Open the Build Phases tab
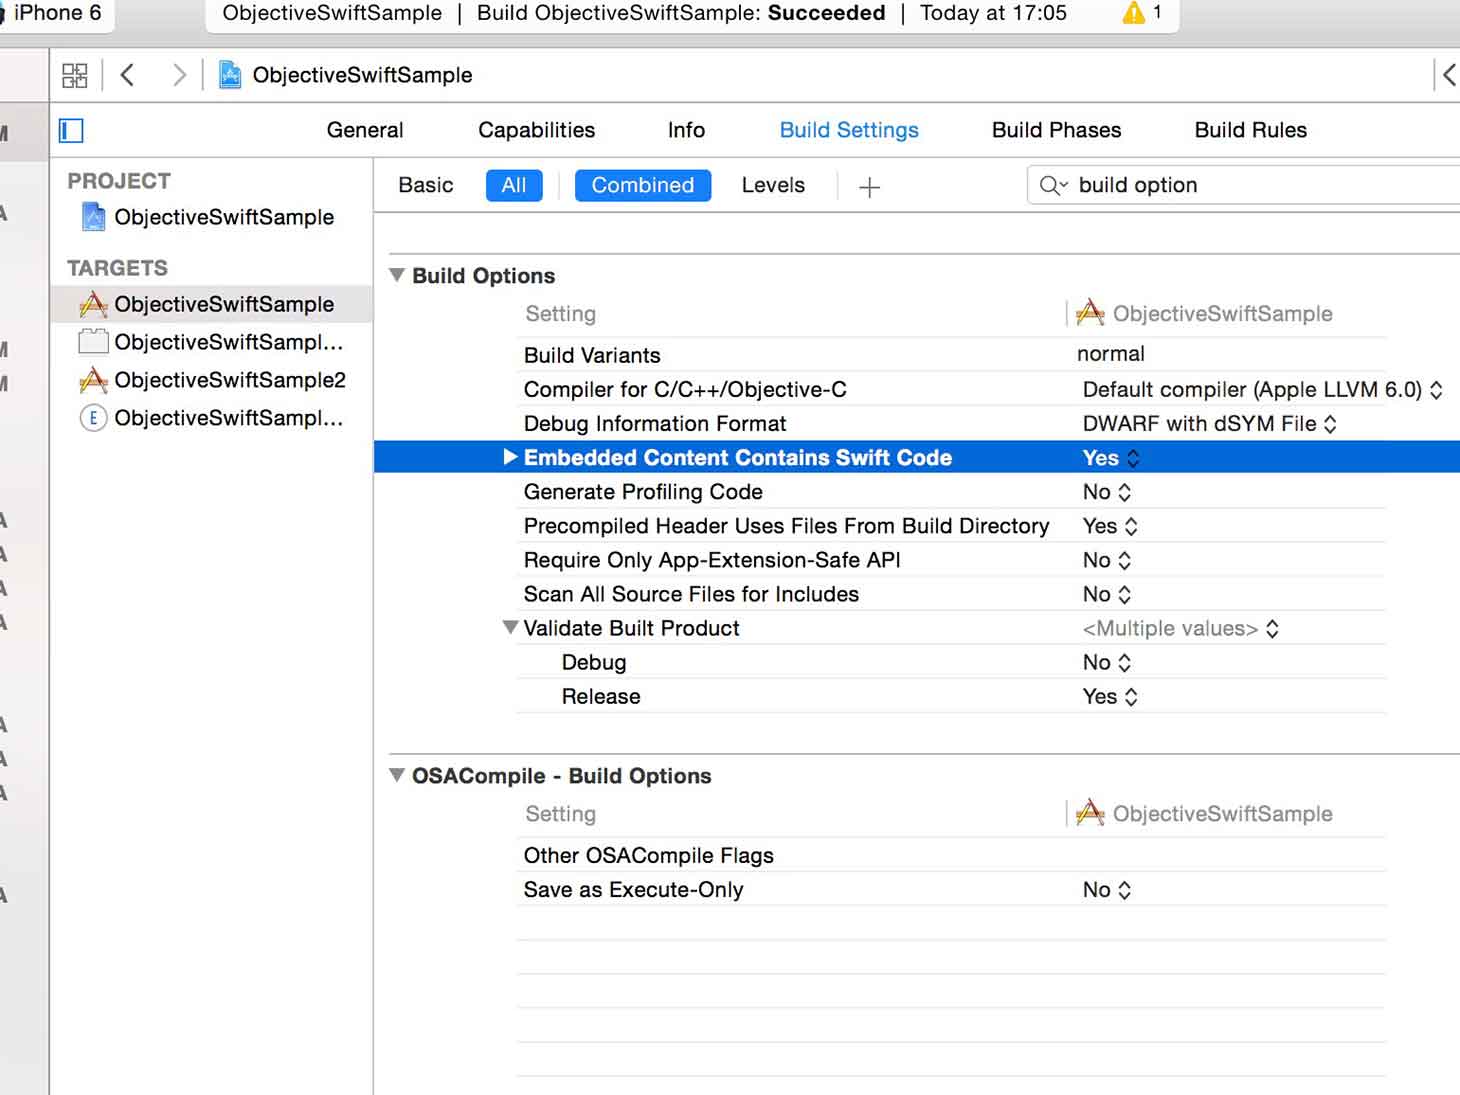Image resolution: width=1460 pixels, height=1095 pixels. coord(1056,130)
